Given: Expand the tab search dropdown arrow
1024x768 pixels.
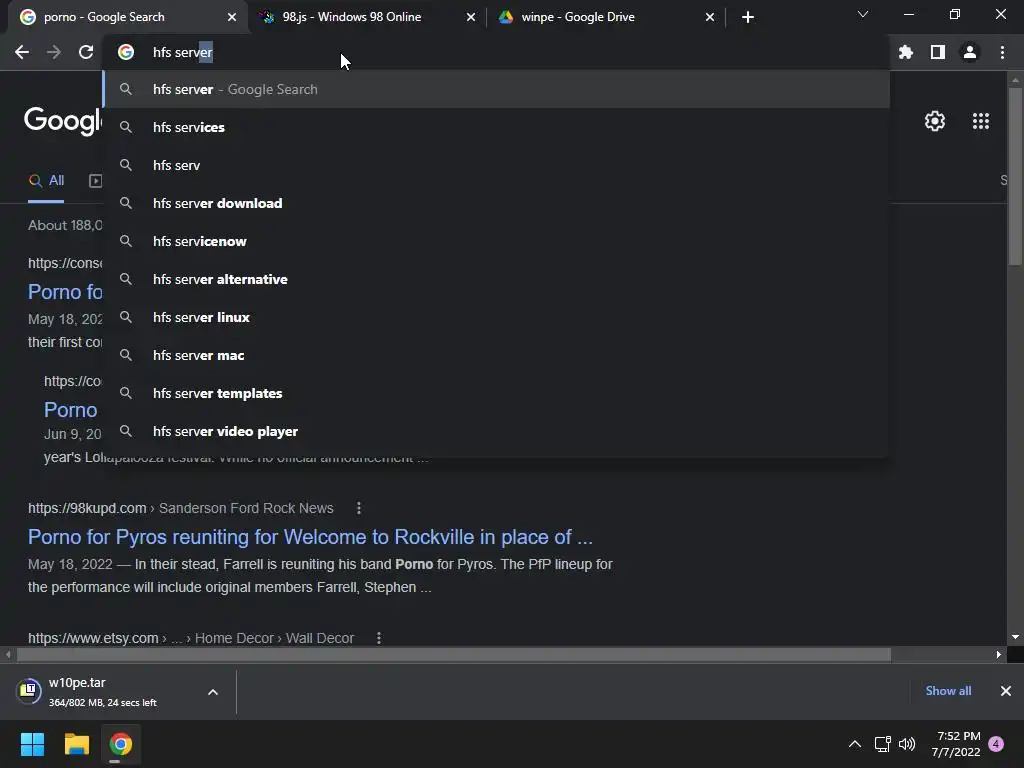Looking at the screenshot, I should pos(863,14).
